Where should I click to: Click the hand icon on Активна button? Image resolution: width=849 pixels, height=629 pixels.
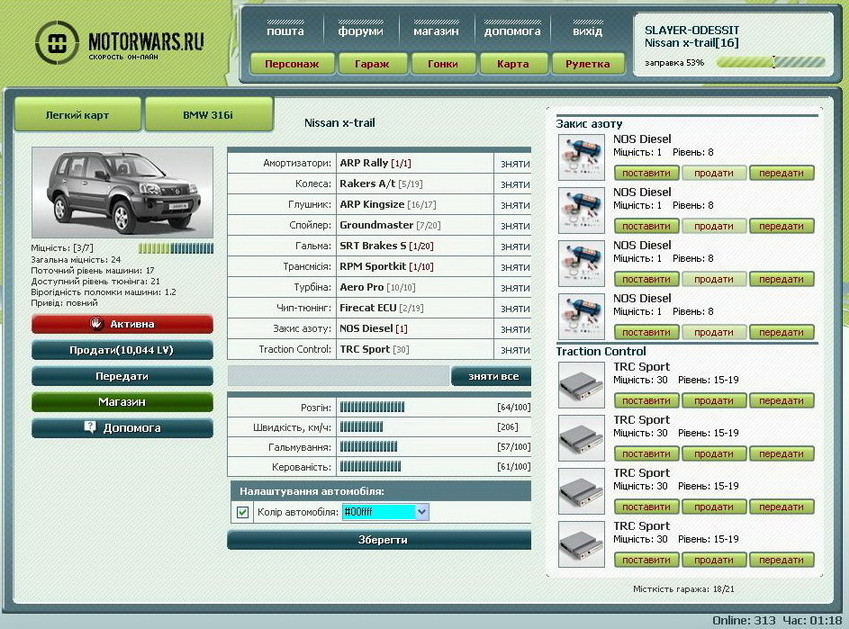coord(96,324)
